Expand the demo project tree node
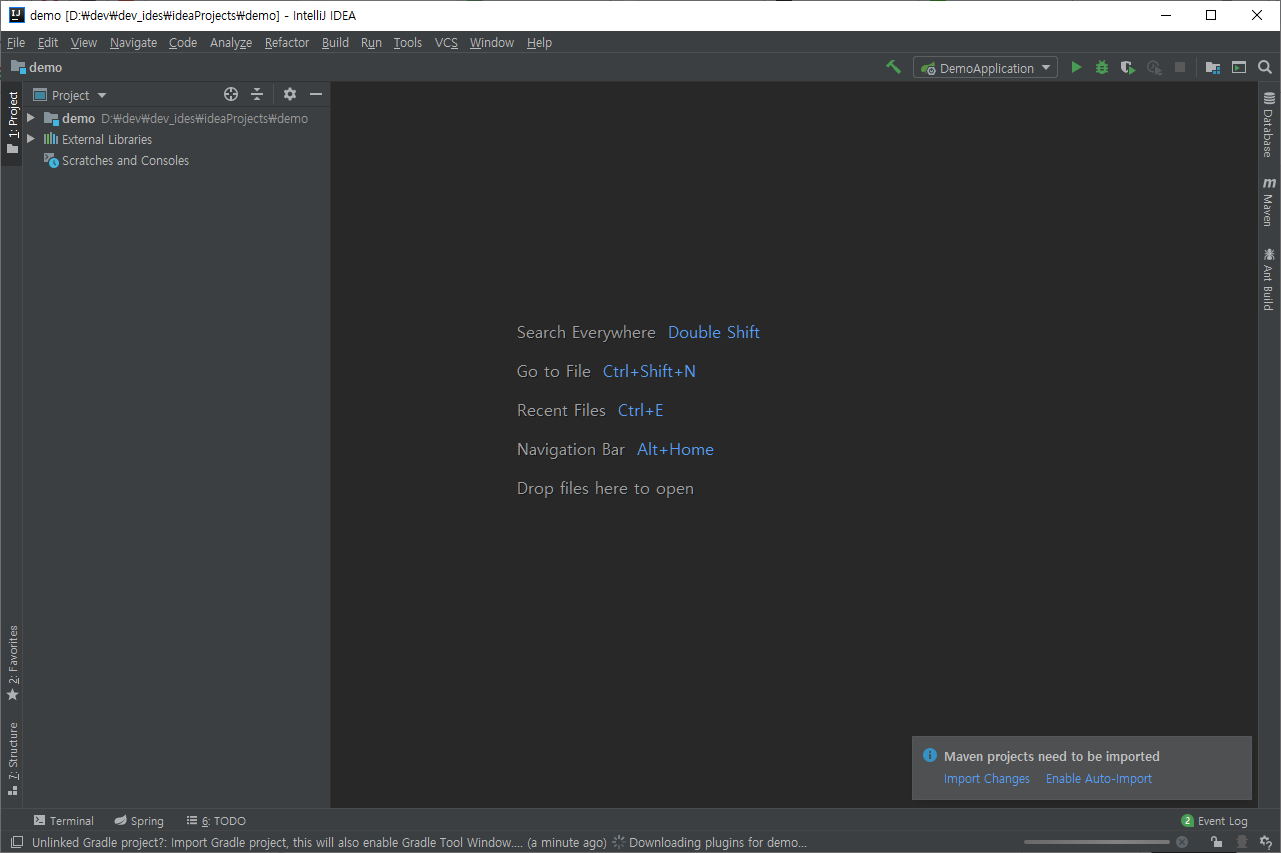Screen dimensions: 1281x853 (31, 118)
